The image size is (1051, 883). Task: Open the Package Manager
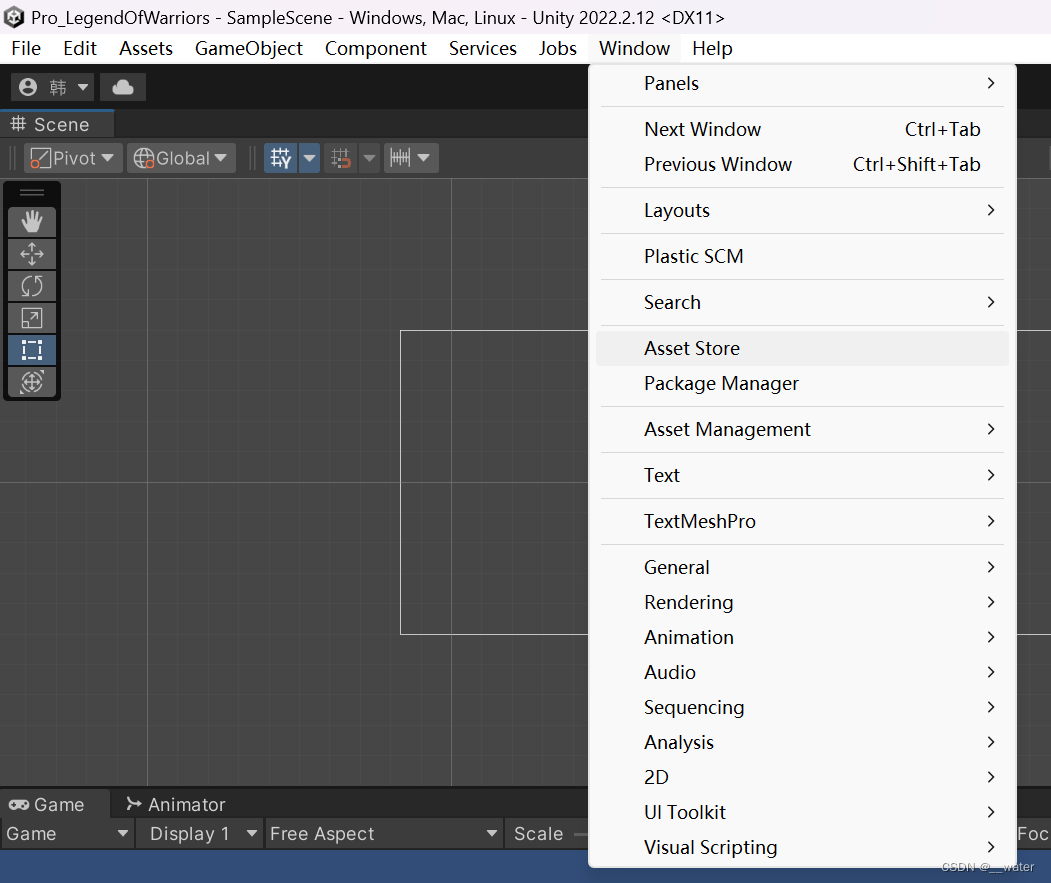tap(802, 384)
